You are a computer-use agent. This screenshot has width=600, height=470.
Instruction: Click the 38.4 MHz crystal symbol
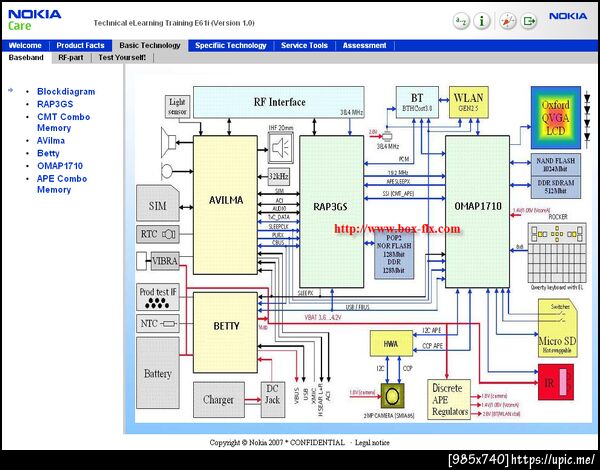click(x=387, y=135)
